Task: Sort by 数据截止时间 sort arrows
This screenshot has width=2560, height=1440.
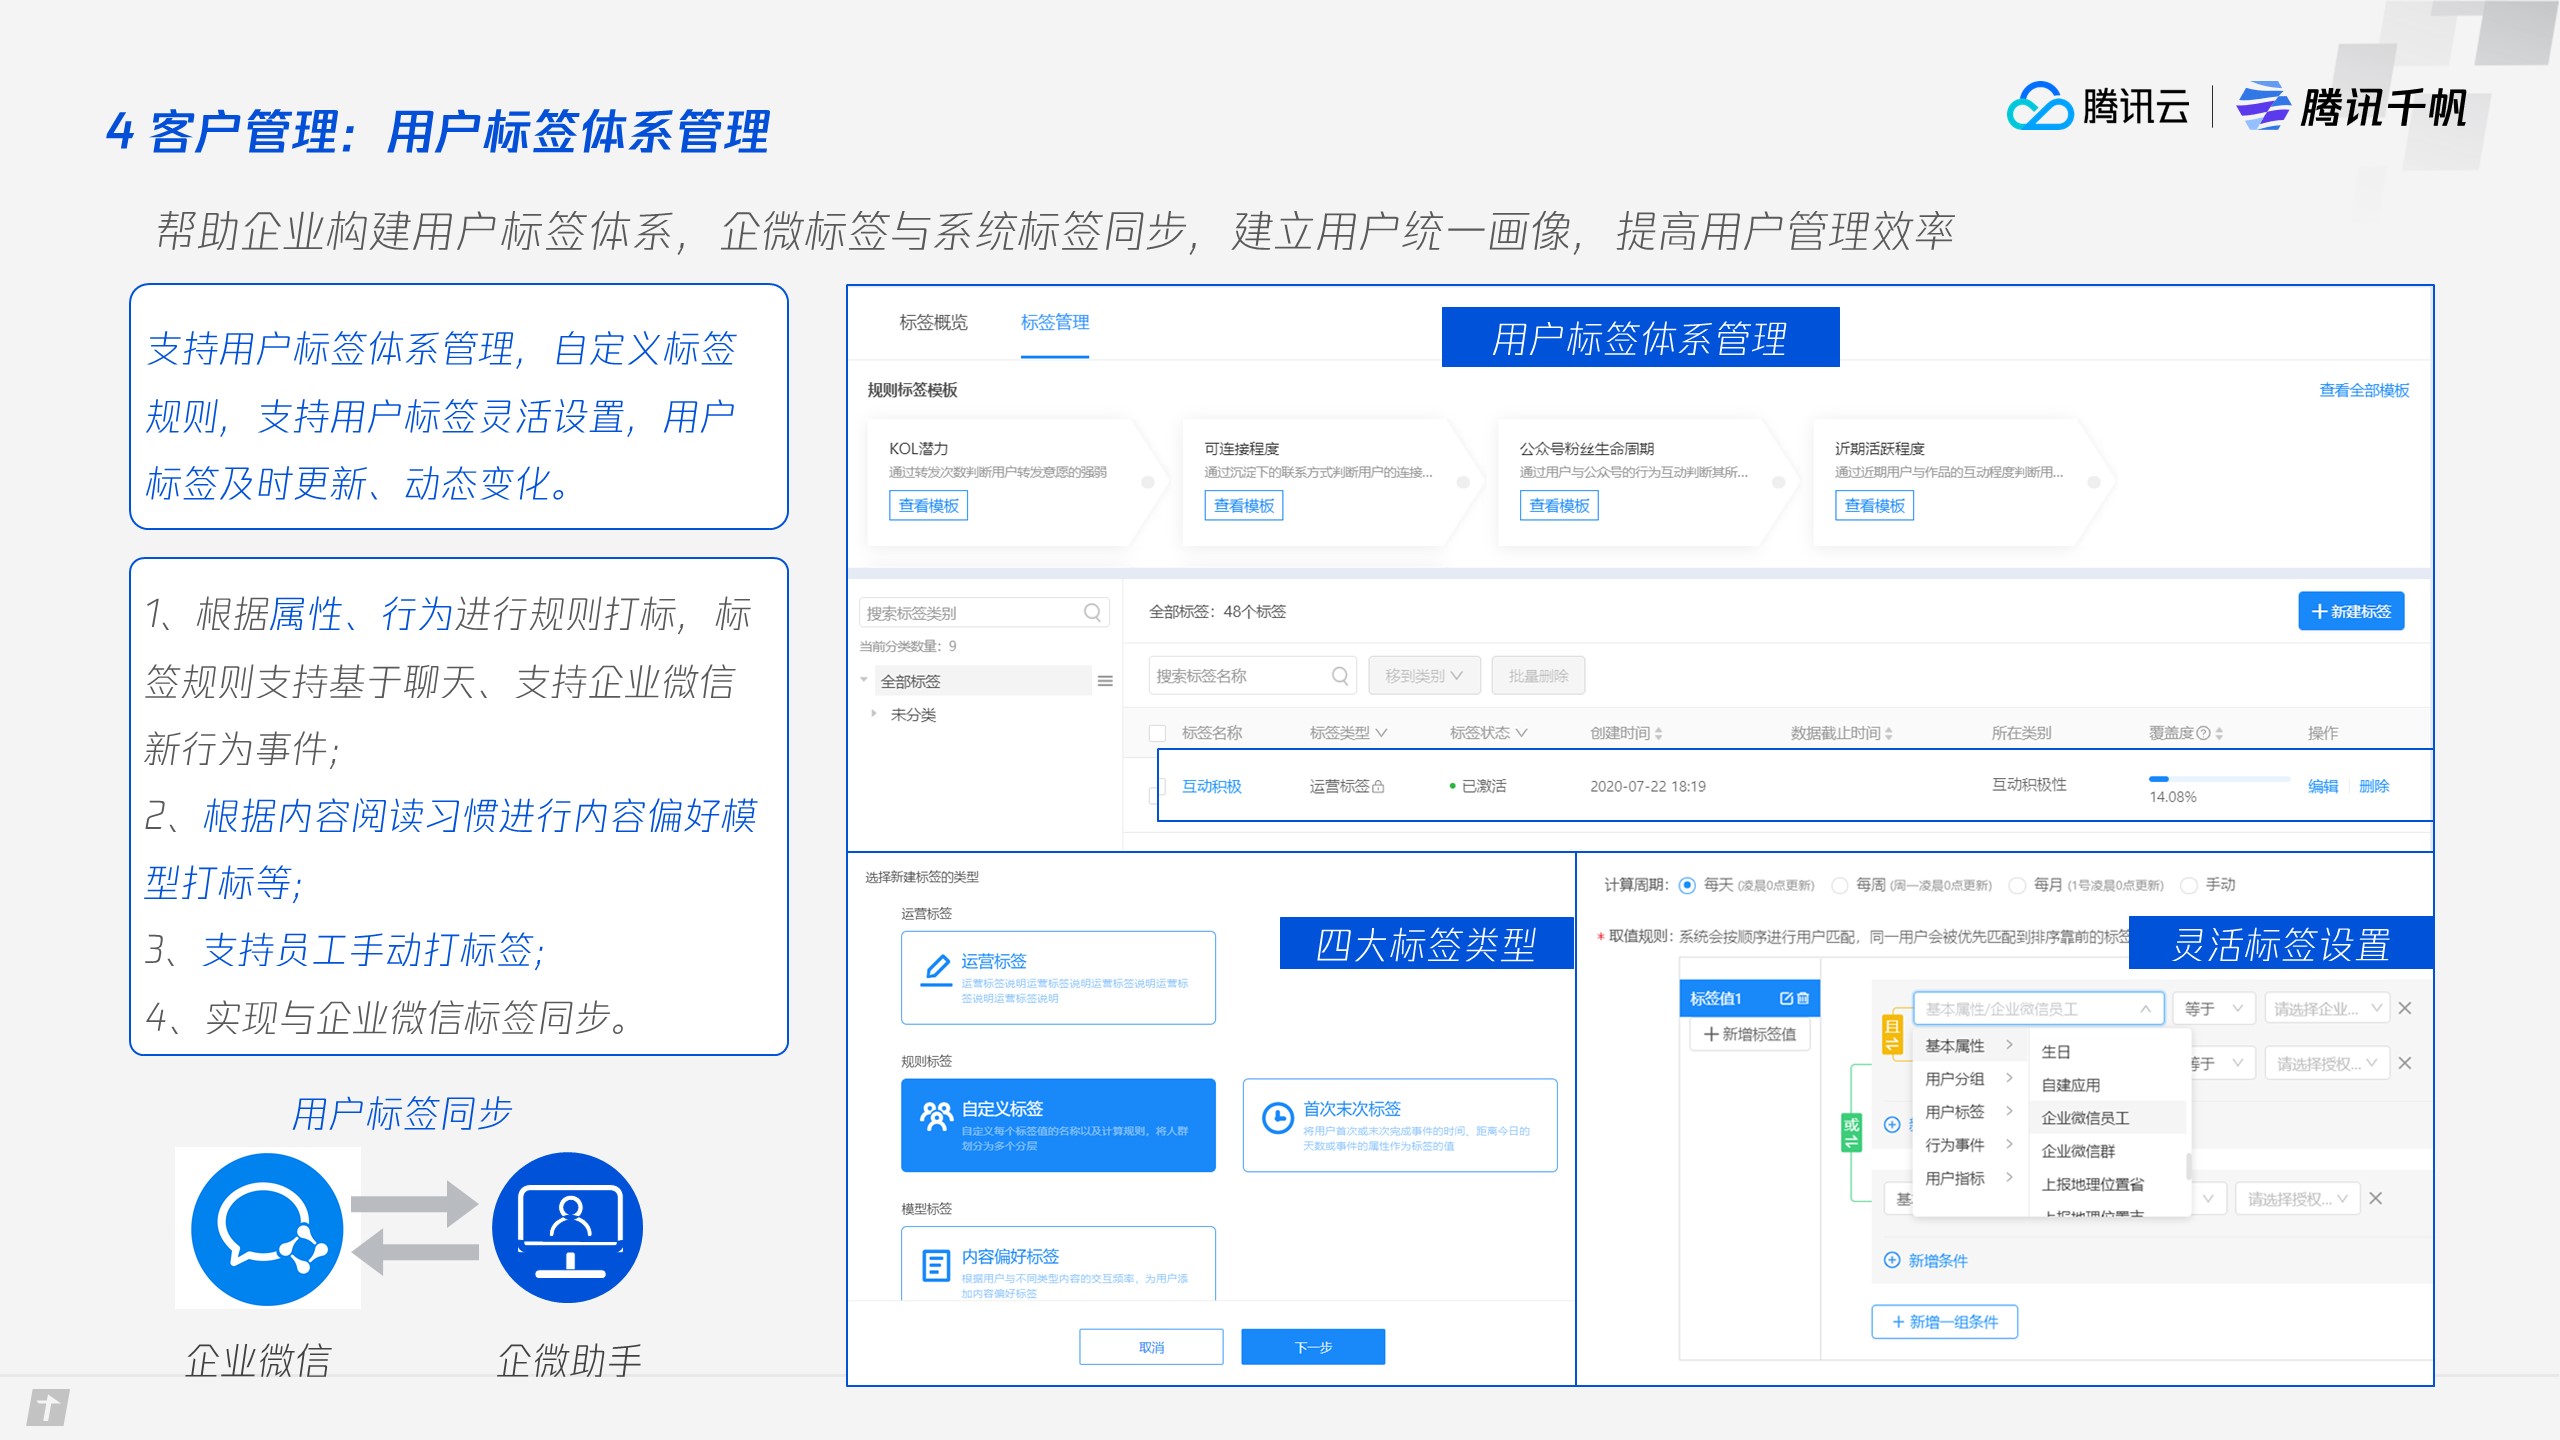Action: (x=1889, y=733)
